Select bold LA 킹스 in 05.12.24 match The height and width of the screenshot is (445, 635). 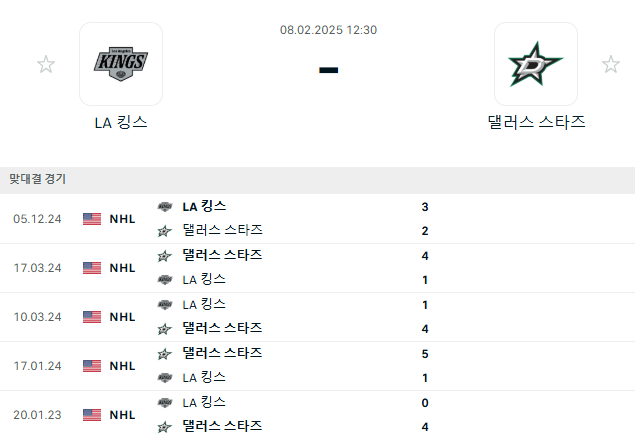(x=204, y=207)
